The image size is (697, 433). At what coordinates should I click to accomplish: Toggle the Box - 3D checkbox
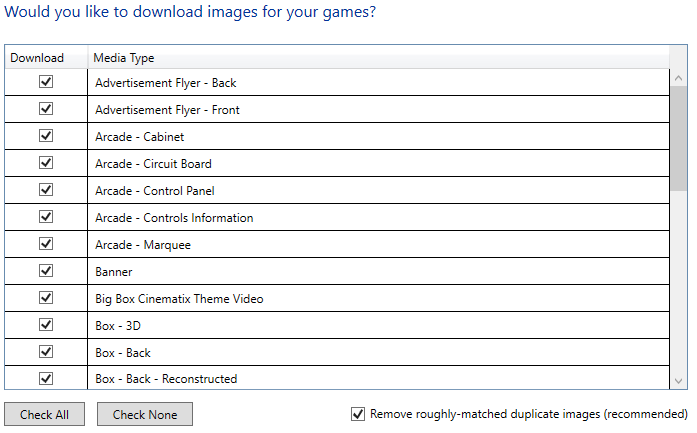[x=46, y=325]
